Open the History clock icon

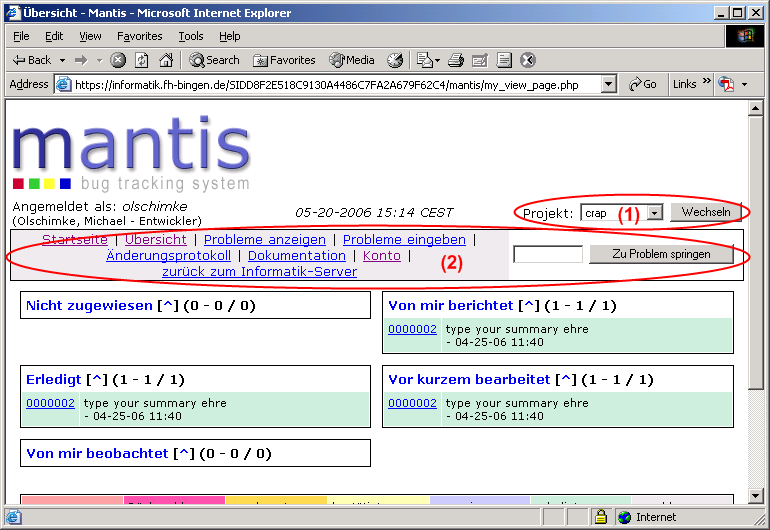(395, 60)
